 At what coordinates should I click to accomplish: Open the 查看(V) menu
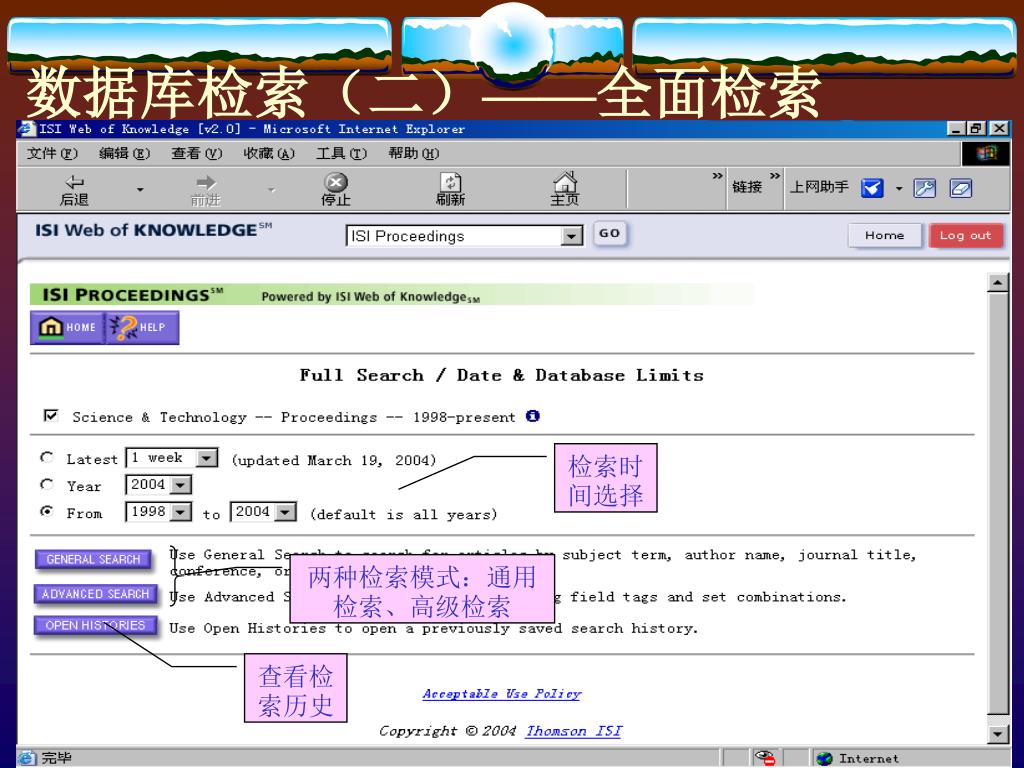(x=197, y=153)
